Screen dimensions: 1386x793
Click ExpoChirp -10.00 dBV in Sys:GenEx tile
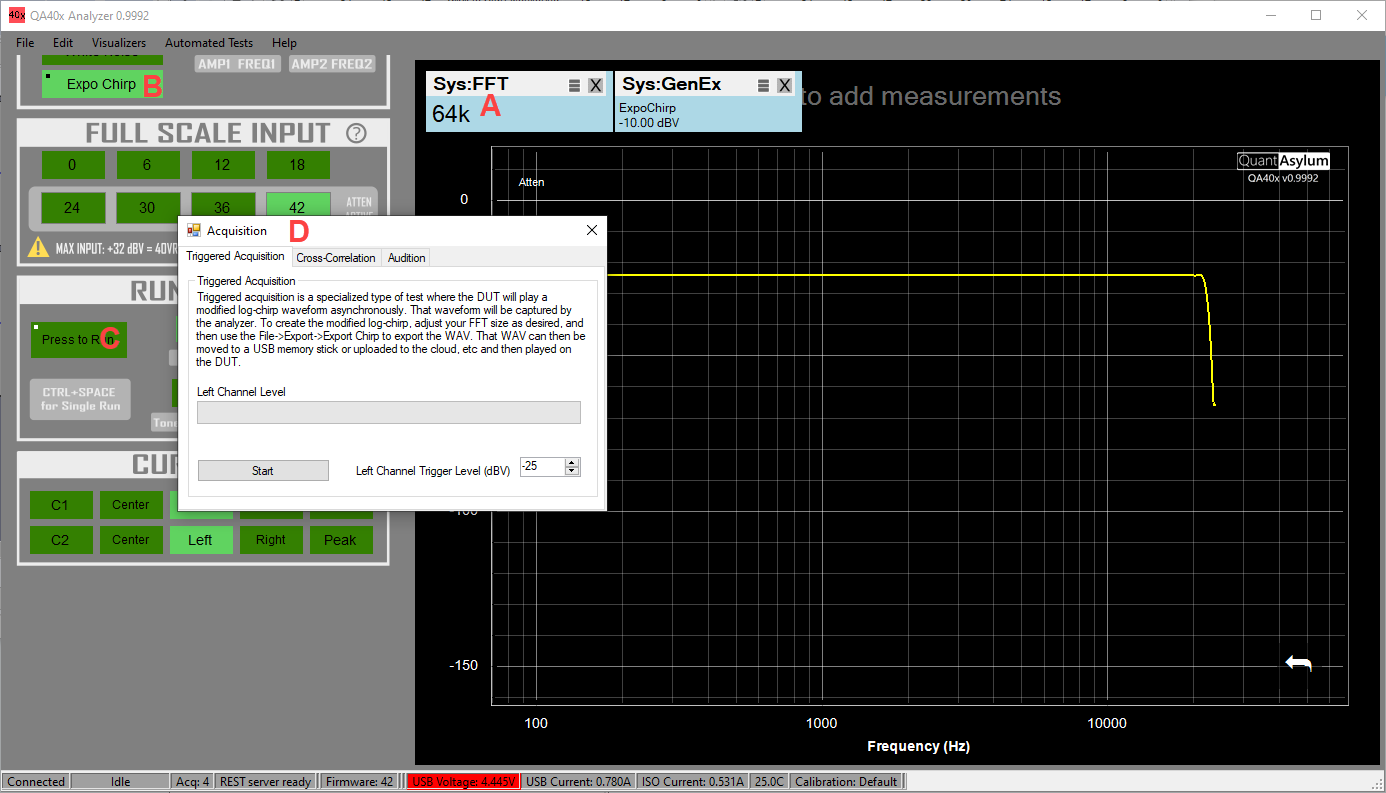point(648,114)
